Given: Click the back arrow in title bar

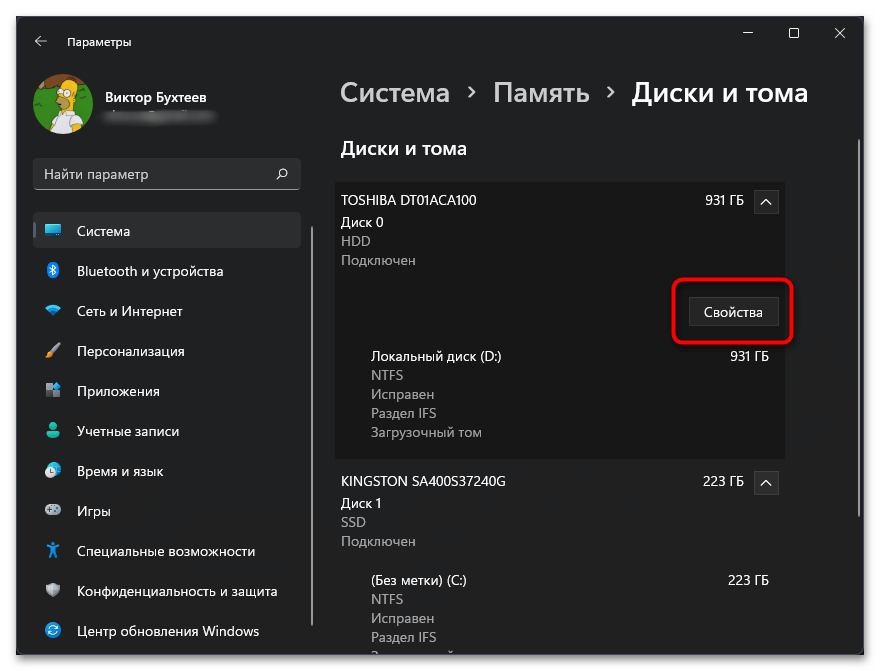Looking at the screenshot, I should pos(40,42).
